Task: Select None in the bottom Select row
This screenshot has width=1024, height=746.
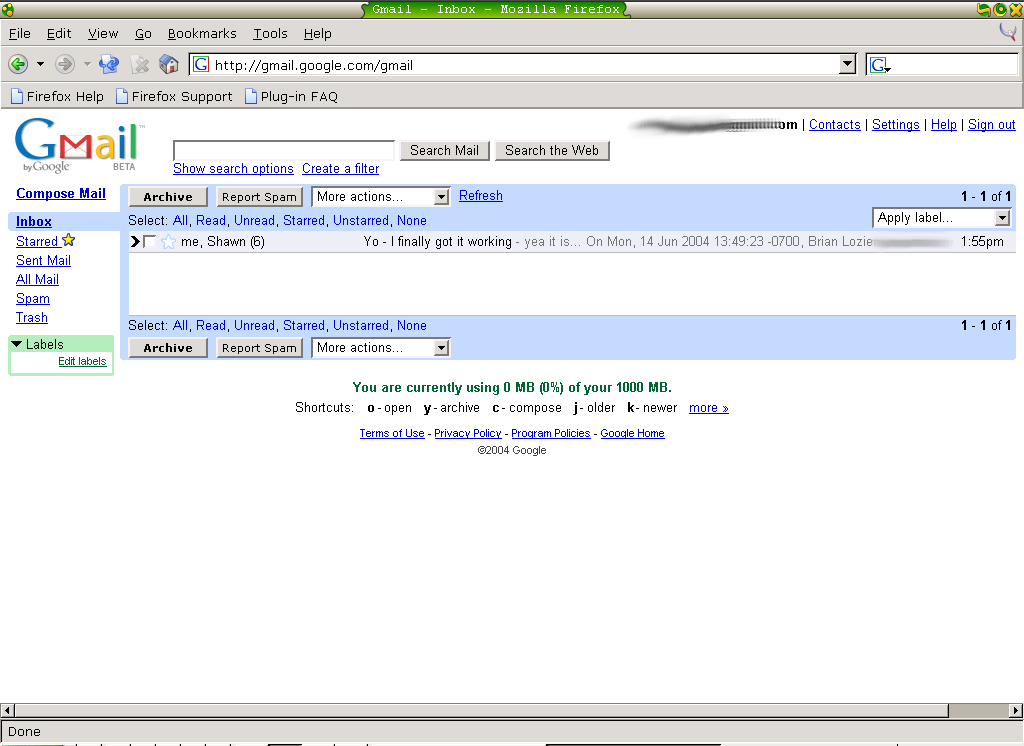Action: click(x=411, y=325)
